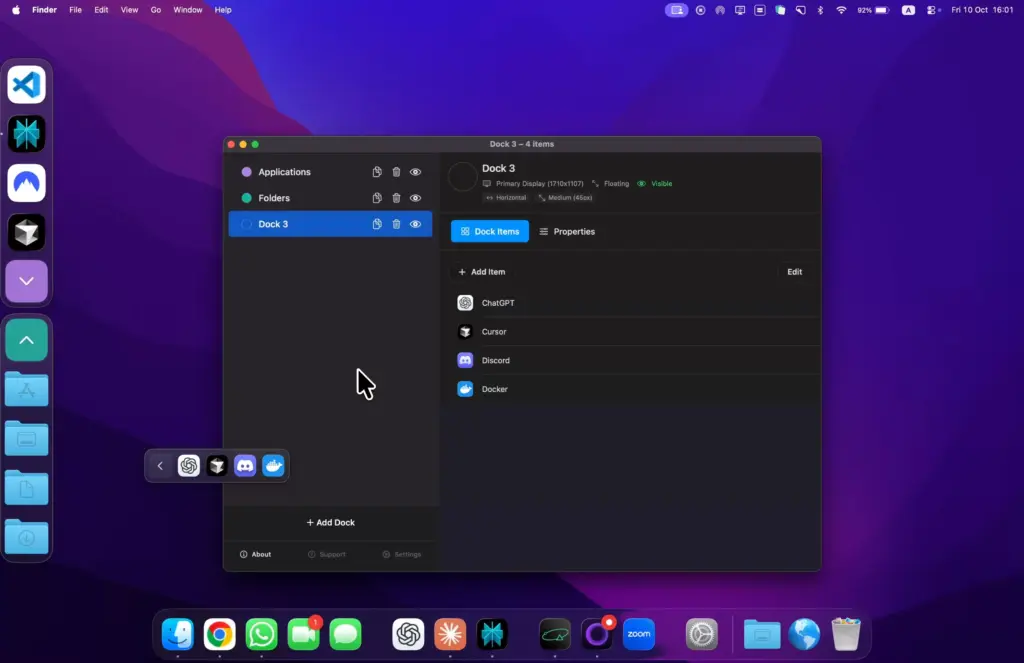
Task: Switch to the Properties tab
Action: 567,231
